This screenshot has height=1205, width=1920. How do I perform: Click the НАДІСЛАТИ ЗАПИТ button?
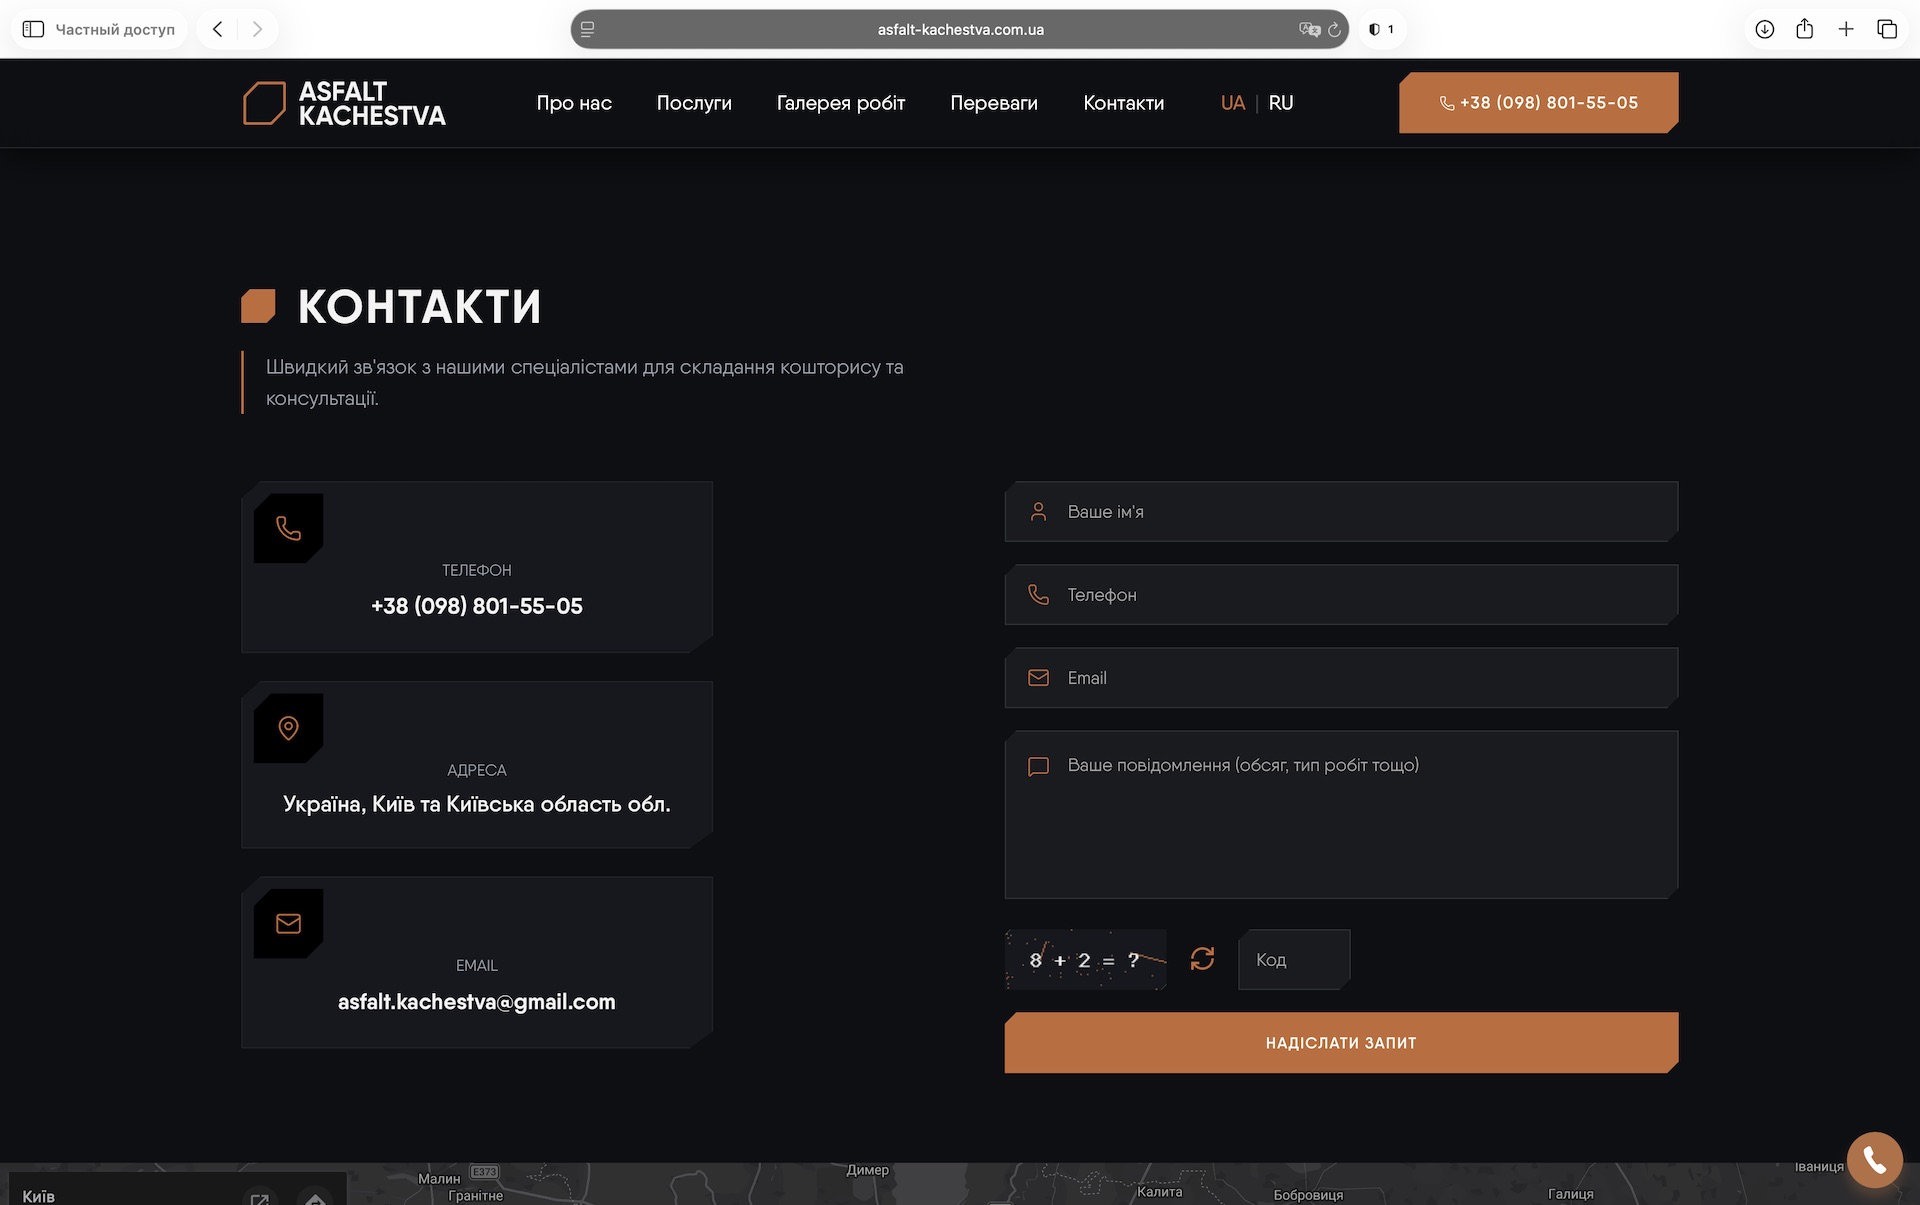[x=1341, y=1043]
